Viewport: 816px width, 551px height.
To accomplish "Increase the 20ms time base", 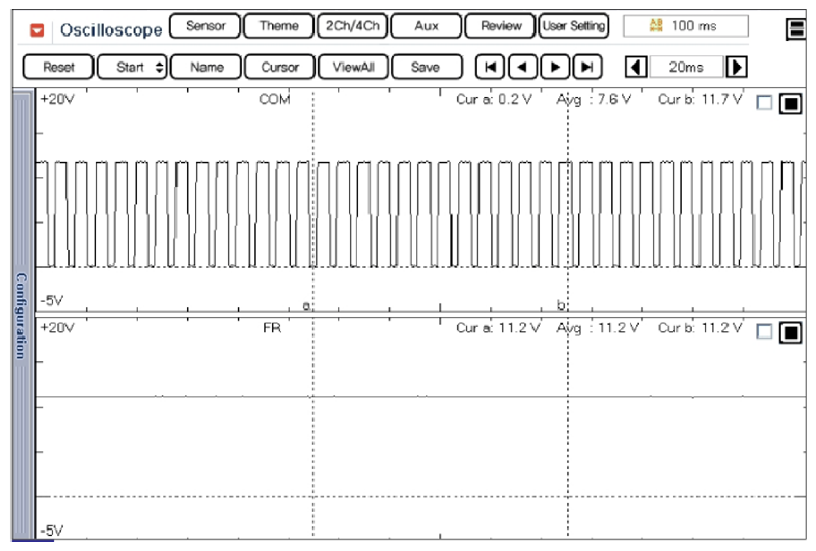I will [x=737, y=68].
